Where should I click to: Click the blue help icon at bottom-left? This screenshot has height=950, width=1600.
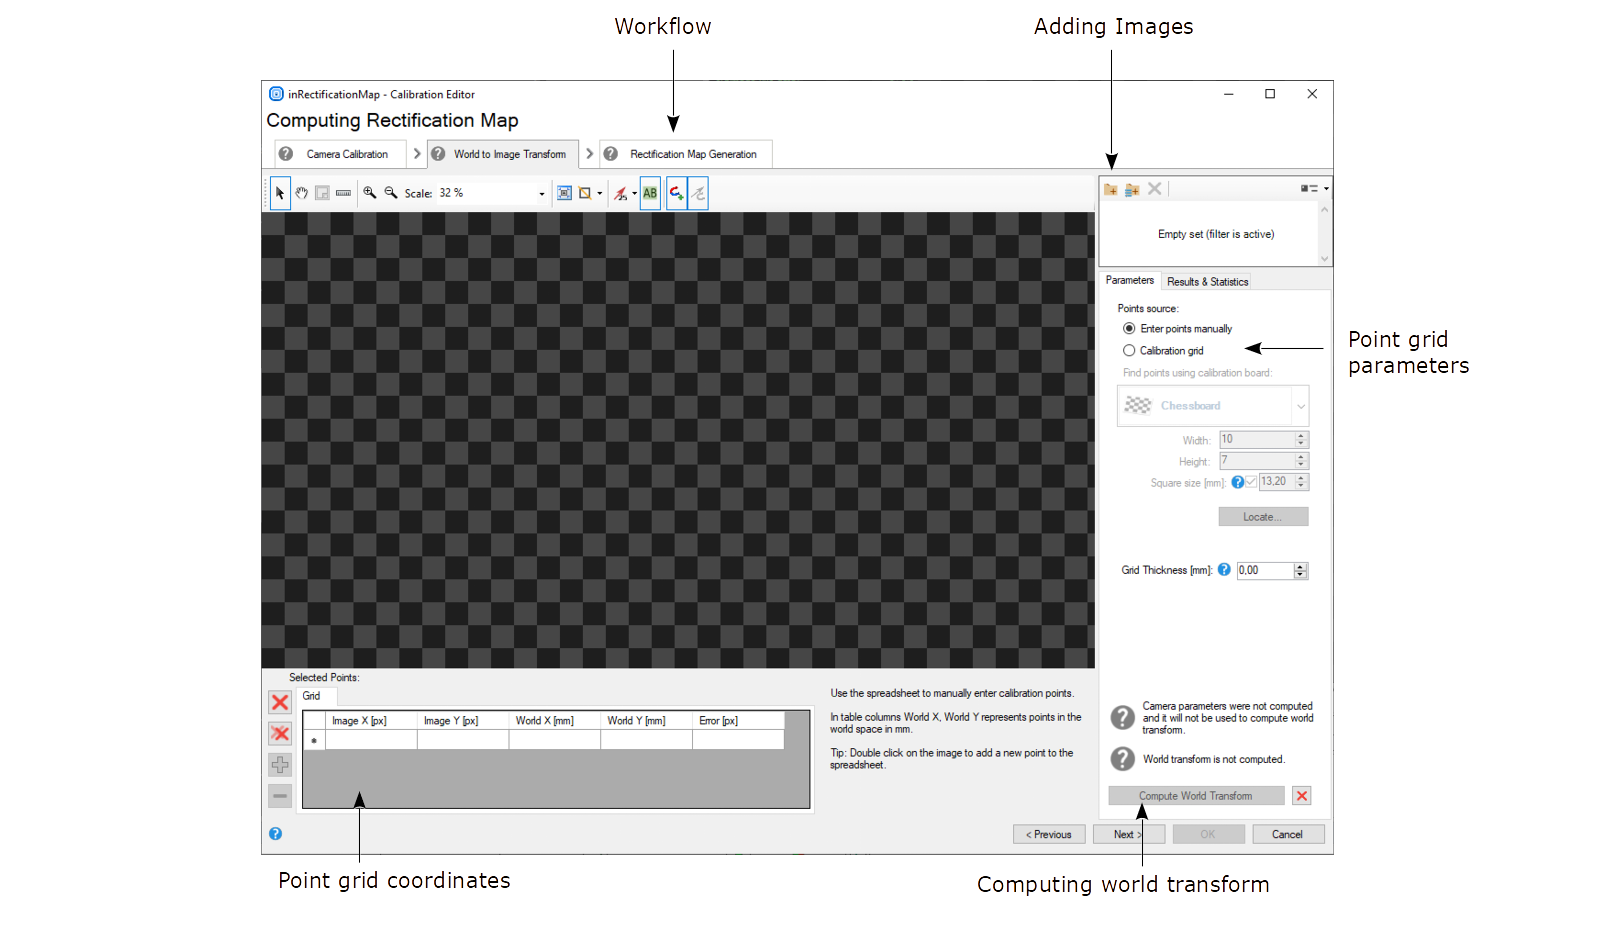click(x=275, y=834)
